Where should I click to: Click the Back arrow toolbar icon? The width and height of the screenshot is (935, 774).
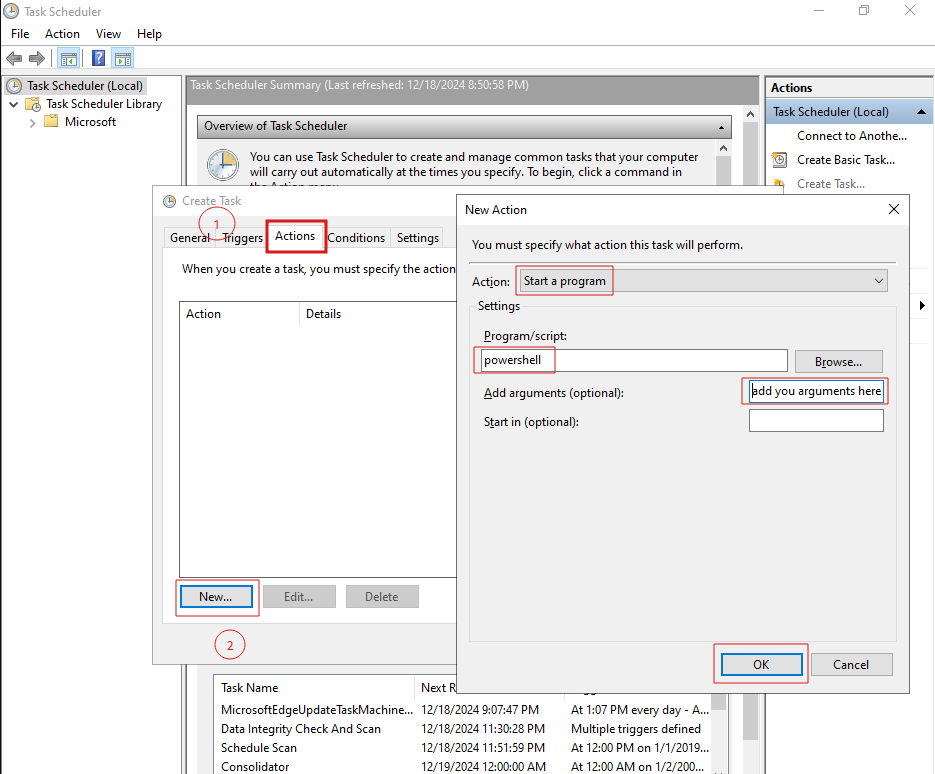(14, 59)
